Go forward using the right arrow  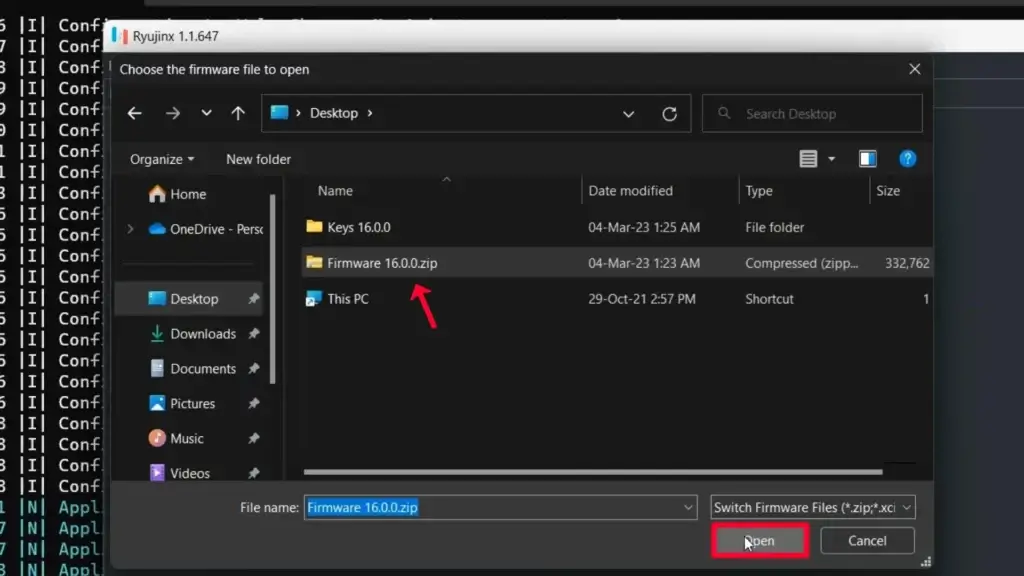(172, 114)
